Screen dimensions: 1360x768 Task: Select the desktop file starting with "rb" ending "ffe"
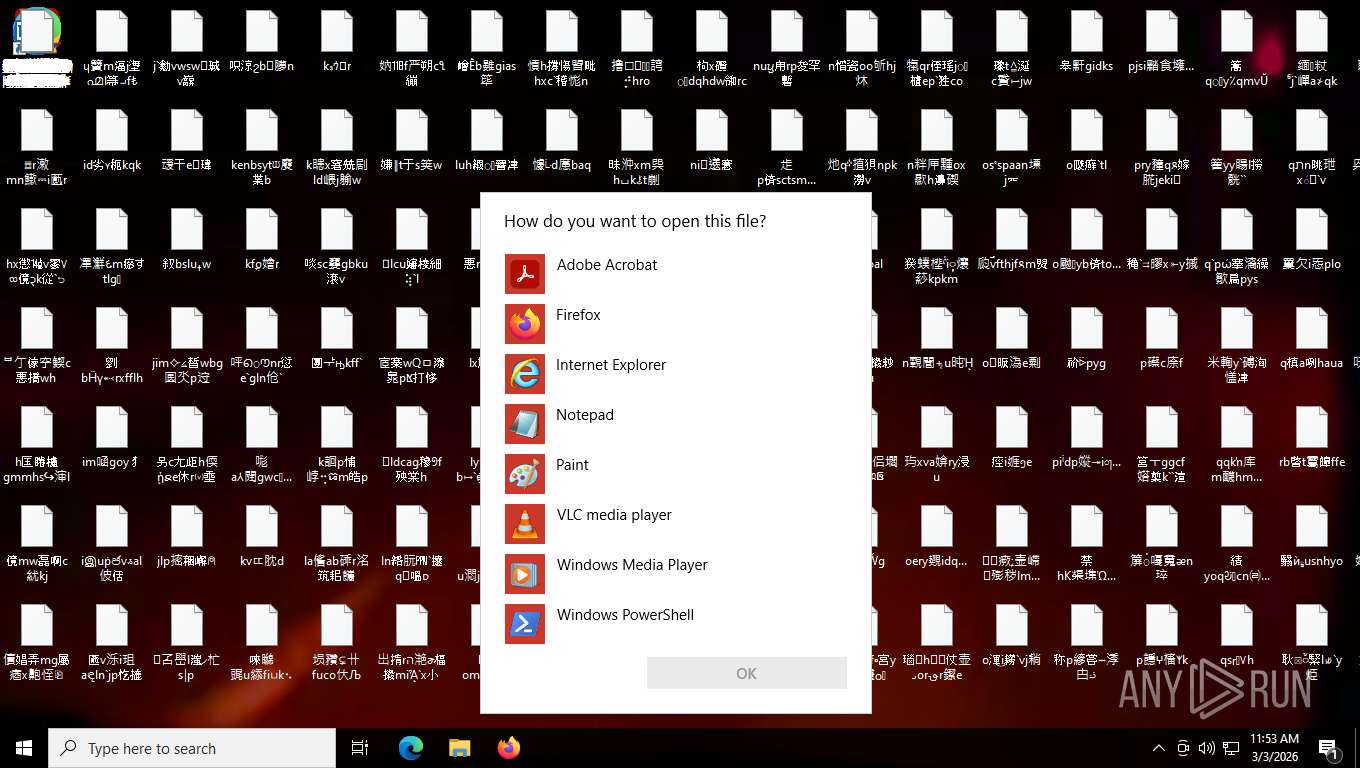(x=1311, y=438)
